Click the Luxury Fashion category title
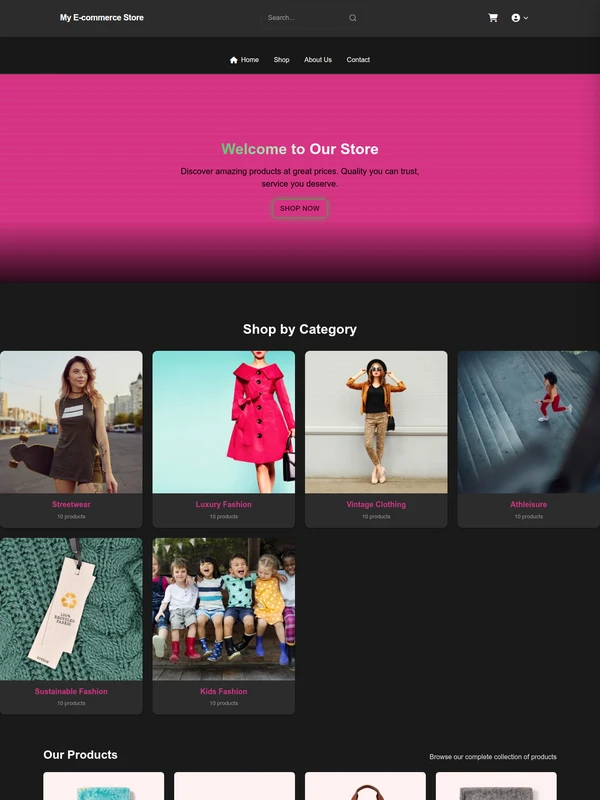This screenshot has height=800, width=600. tap(223, 504)
